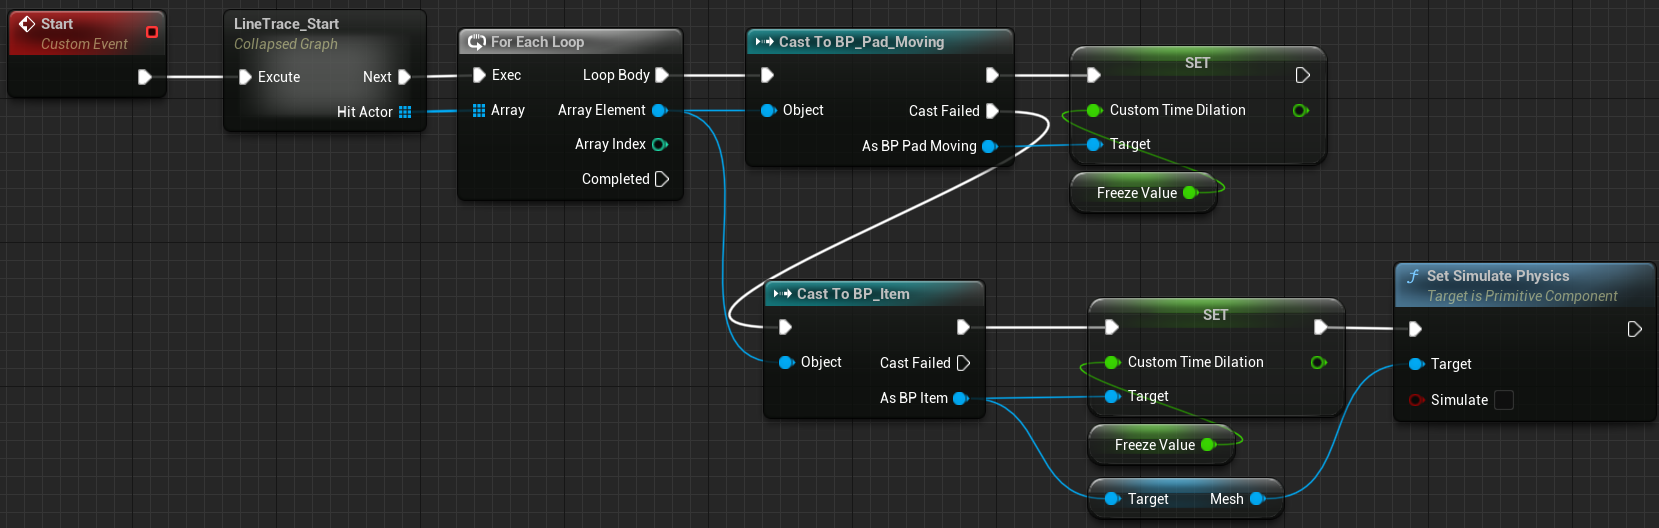Click the lower Freeze Value variable node pin
Viewport: 1659px width, 528px height.
tap(1208, 445)
